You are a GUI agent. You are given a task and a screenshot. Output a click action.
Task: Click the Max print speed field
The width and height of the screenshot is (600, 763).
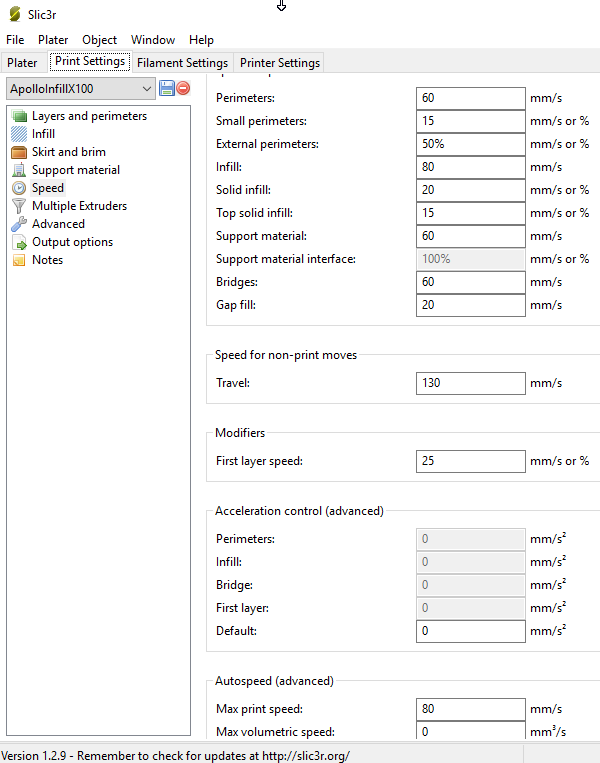(x=470, y=709)
